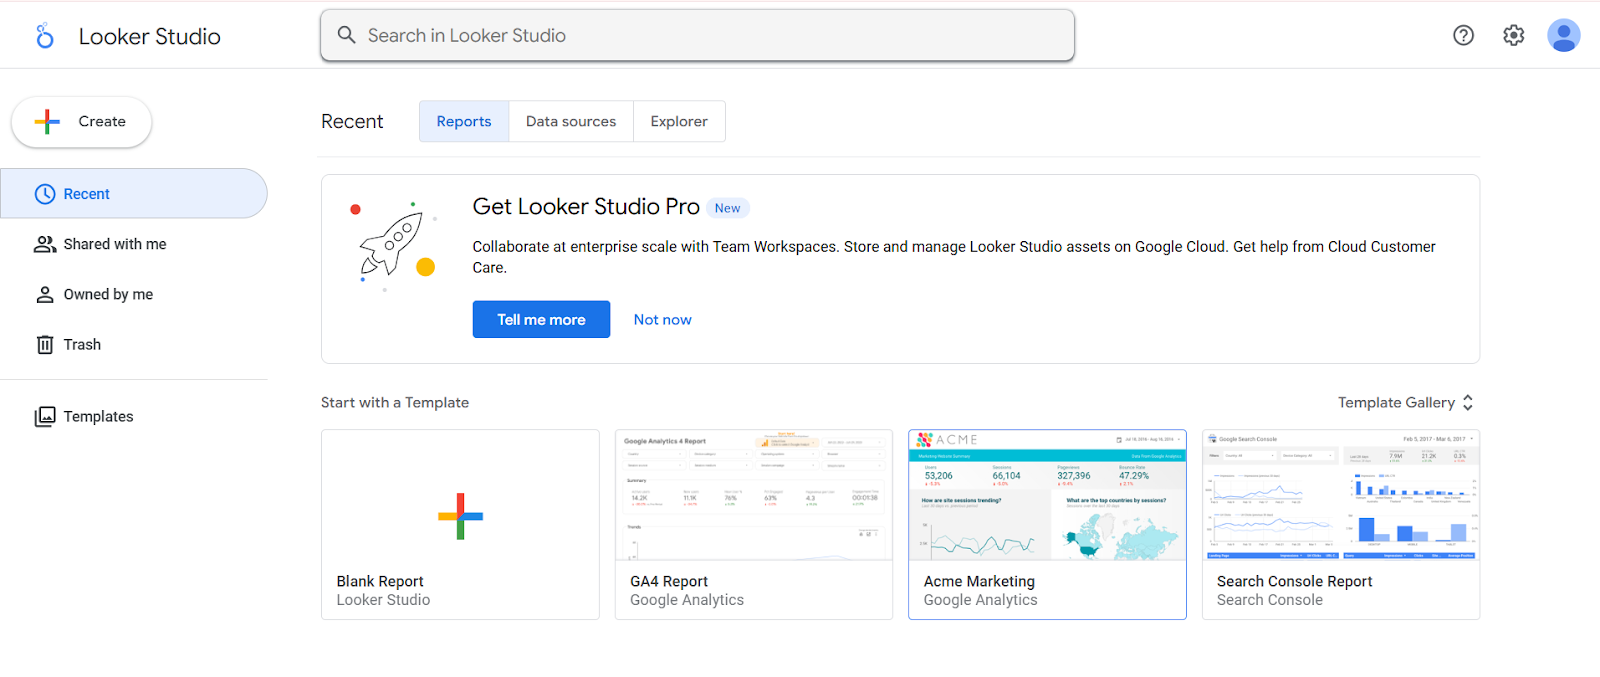Open the Search Console Report thumbnail
This screenshot has width=1600, height=677.
(x=1341, y=495)
